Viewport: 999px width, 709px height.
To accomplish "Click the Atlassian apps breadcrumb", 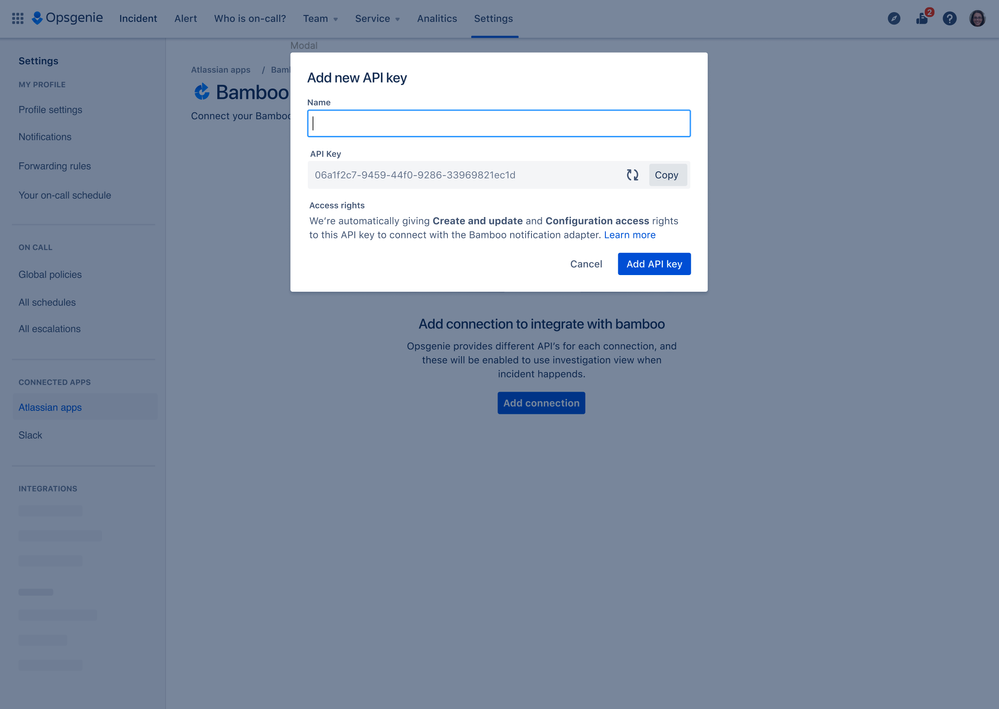I will tap(220, 69).
